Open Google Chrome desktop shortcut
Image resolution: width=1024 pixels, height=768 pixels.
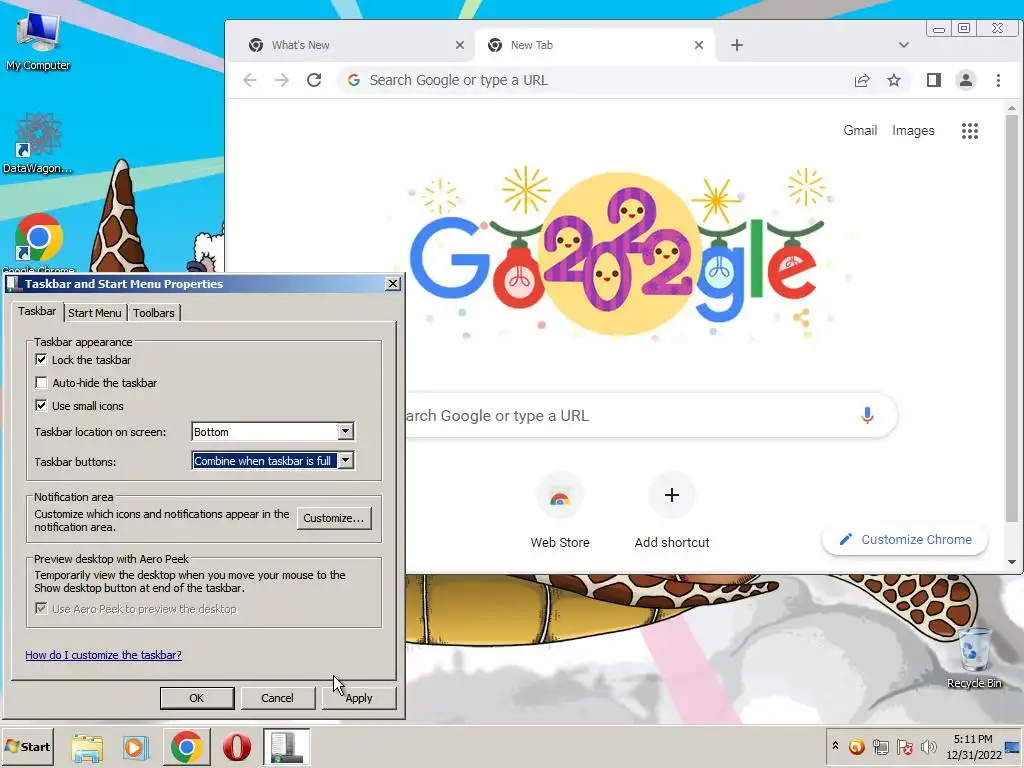[x=38, y=243]
